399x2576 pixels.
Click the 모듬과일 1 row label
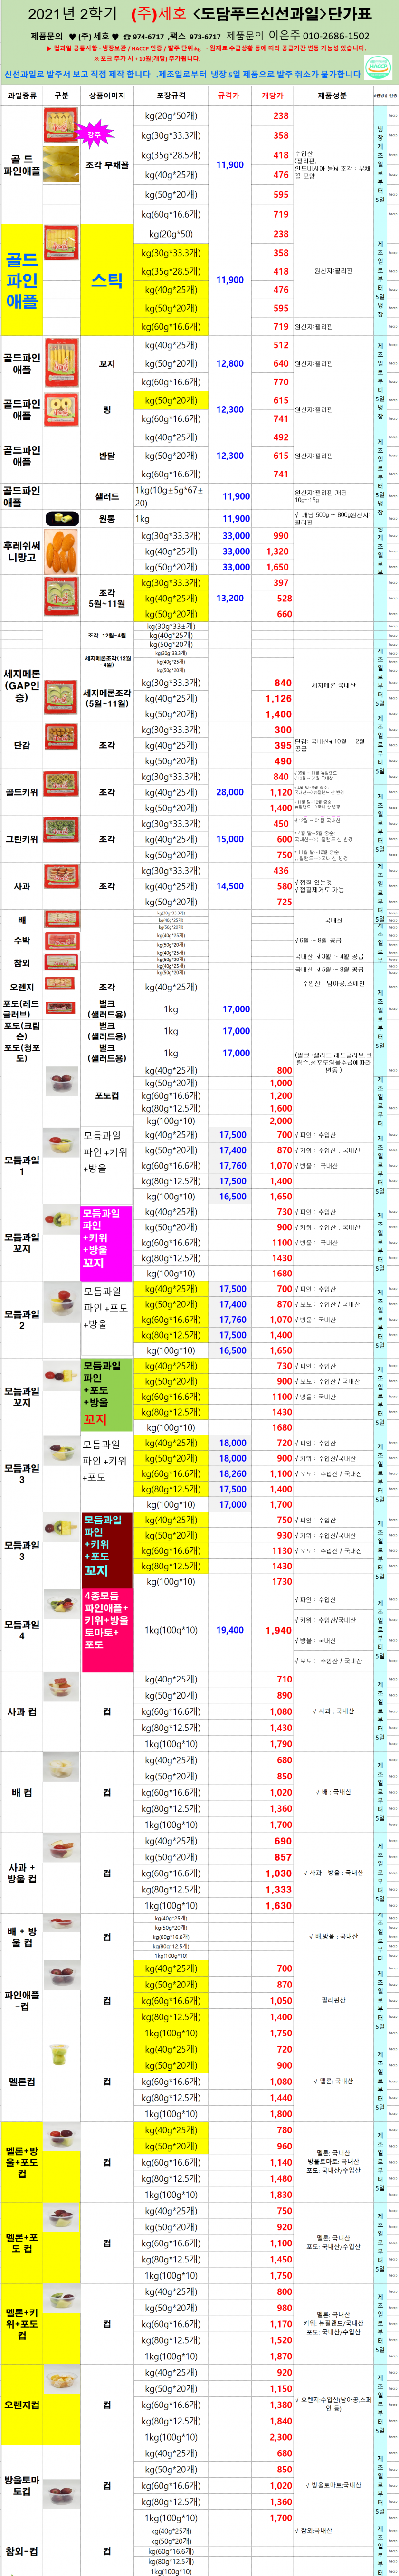pyautogui.click(x=22, y=1165)
